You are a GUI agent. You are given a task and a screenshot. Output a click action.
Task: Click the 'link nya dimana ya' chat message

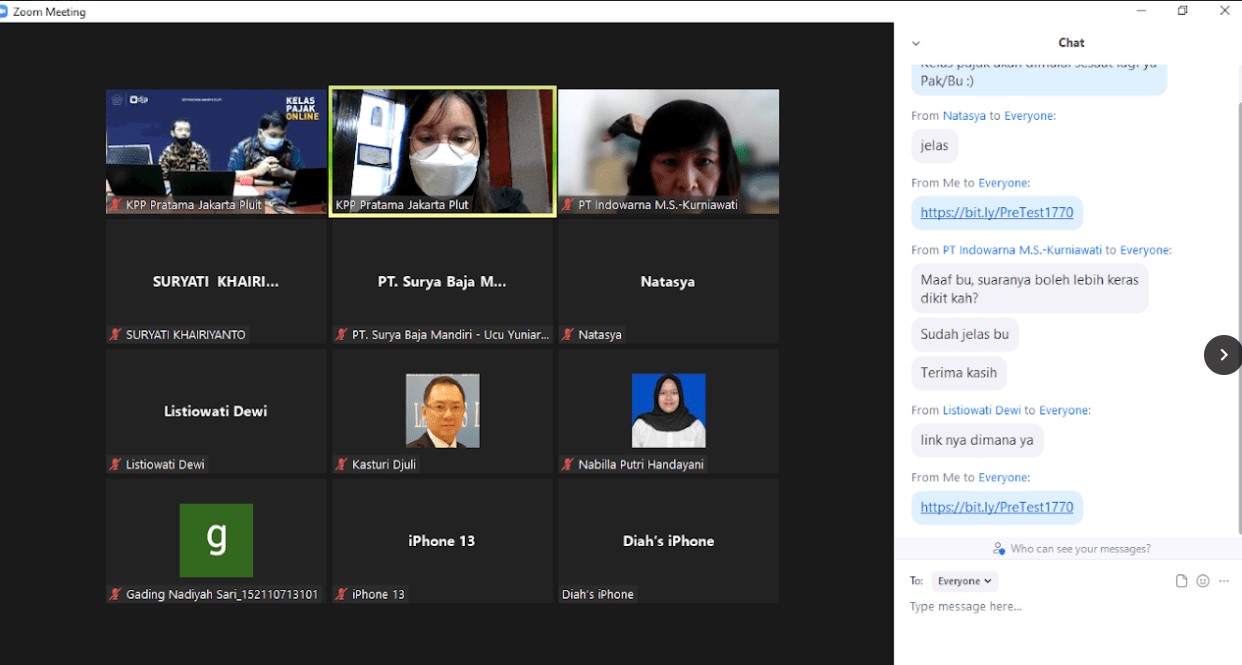pyautogui.click(x=977, y=440)
